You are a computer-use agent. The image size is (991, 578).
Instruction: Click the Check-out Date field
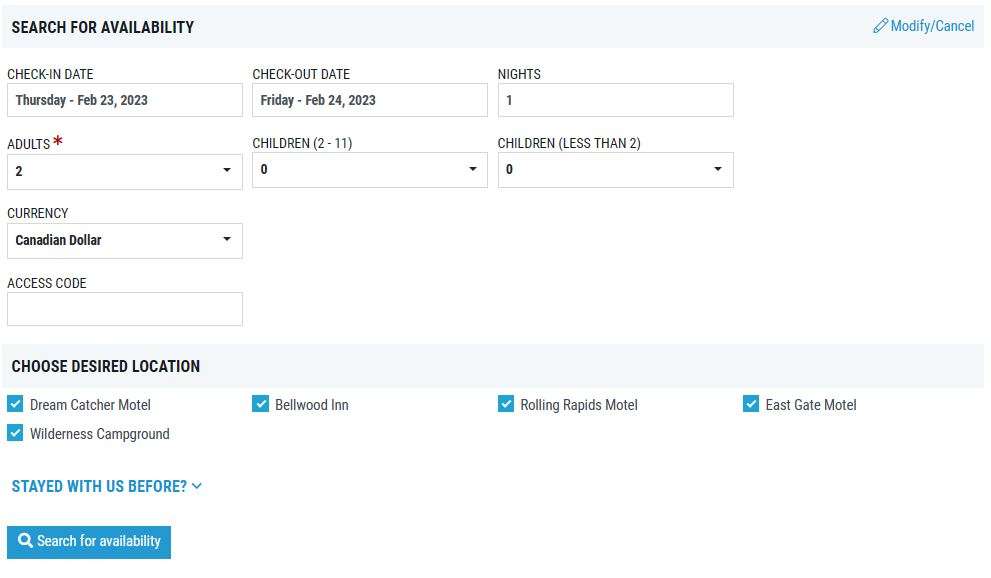point(370,100)
